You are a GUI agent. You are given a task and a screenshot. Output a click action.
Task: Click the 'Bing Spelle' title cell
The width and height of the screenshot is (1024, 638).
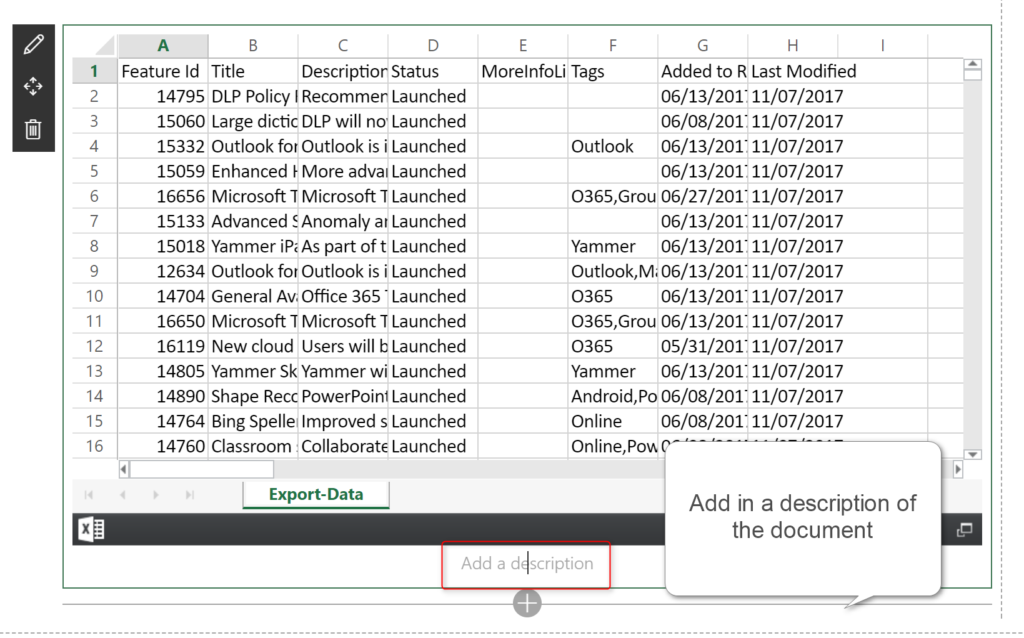click(253, 421)
